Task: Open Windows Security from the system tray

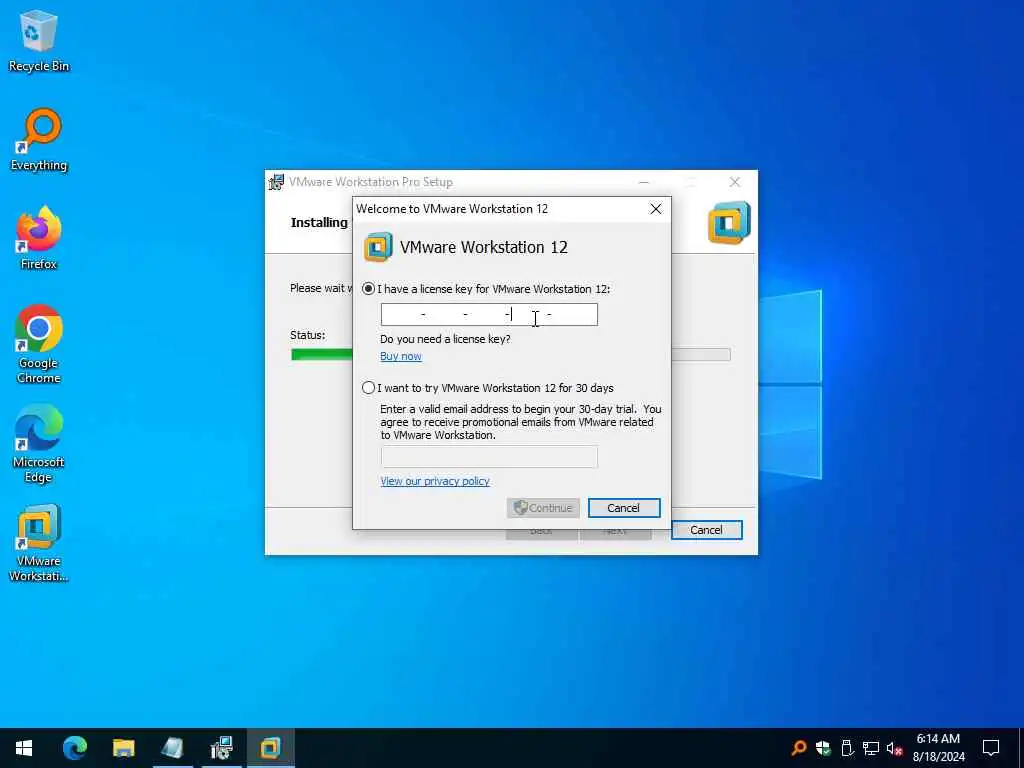Action: (823, 748)
